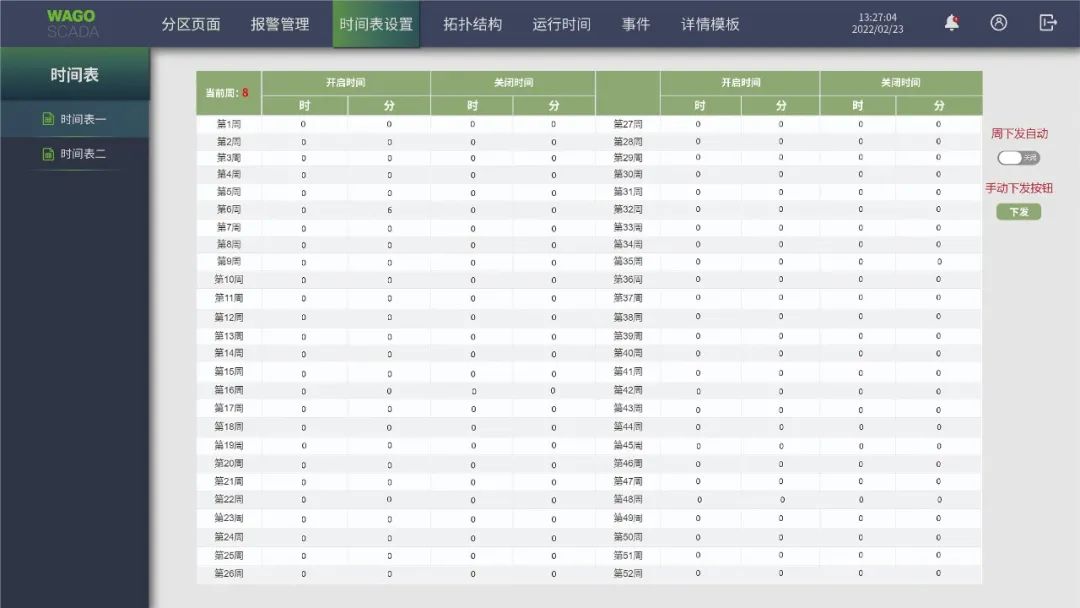
Task: Click 第1周 open-time hour cell
Action: 304,124
